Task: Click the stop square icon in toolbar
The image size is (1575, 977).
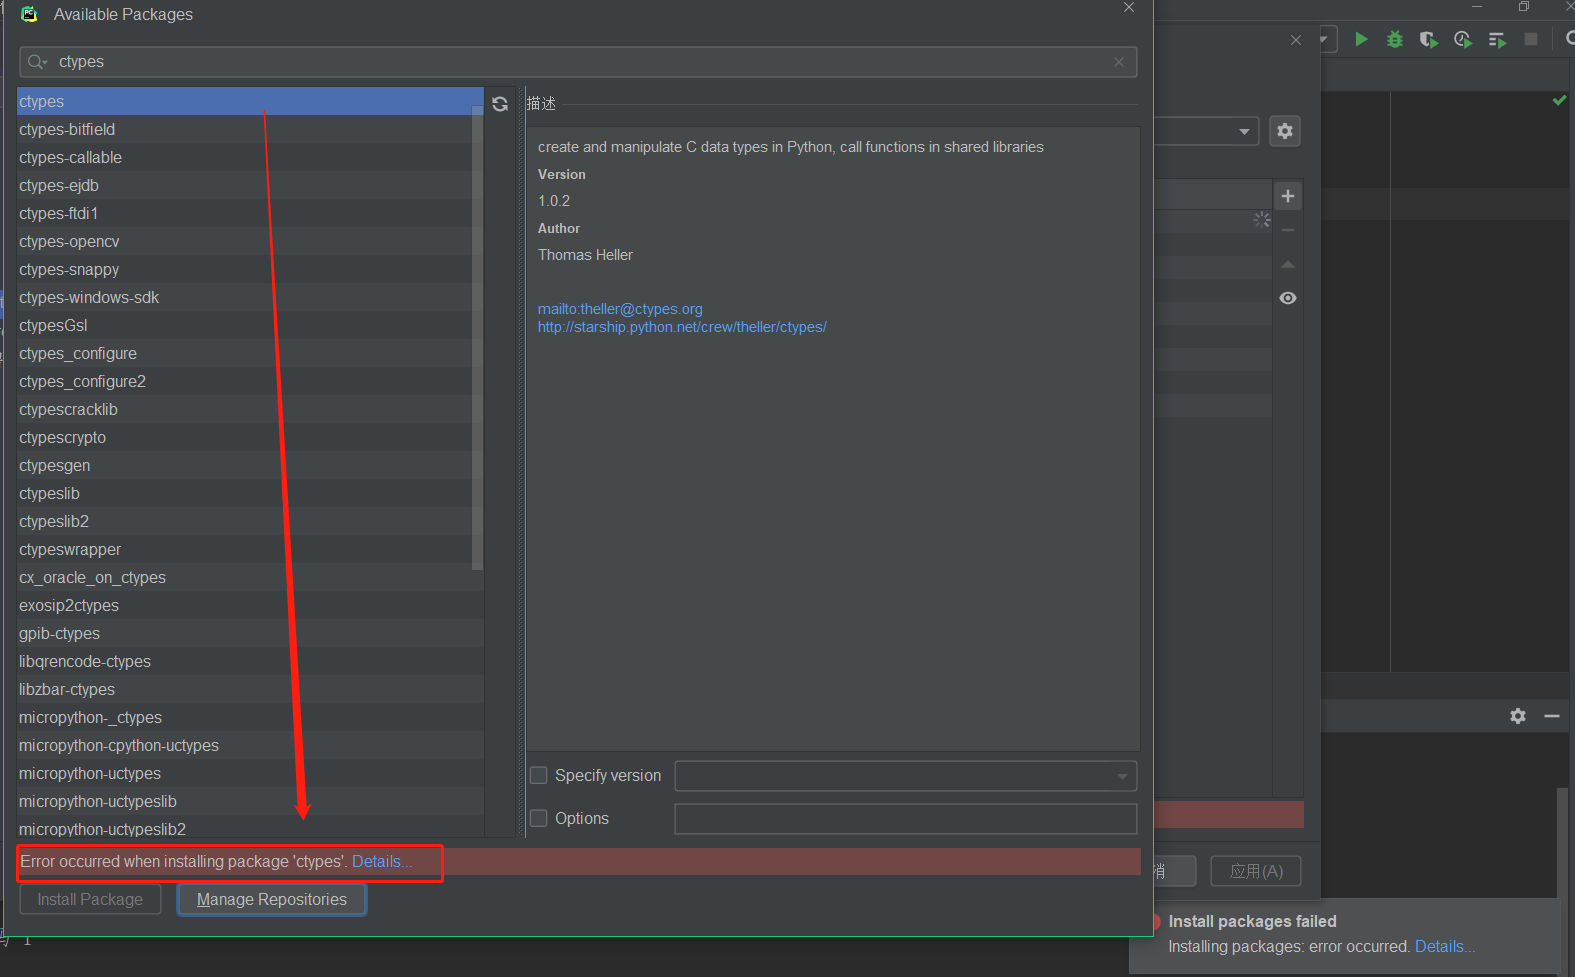Action: click(1531, 39)
